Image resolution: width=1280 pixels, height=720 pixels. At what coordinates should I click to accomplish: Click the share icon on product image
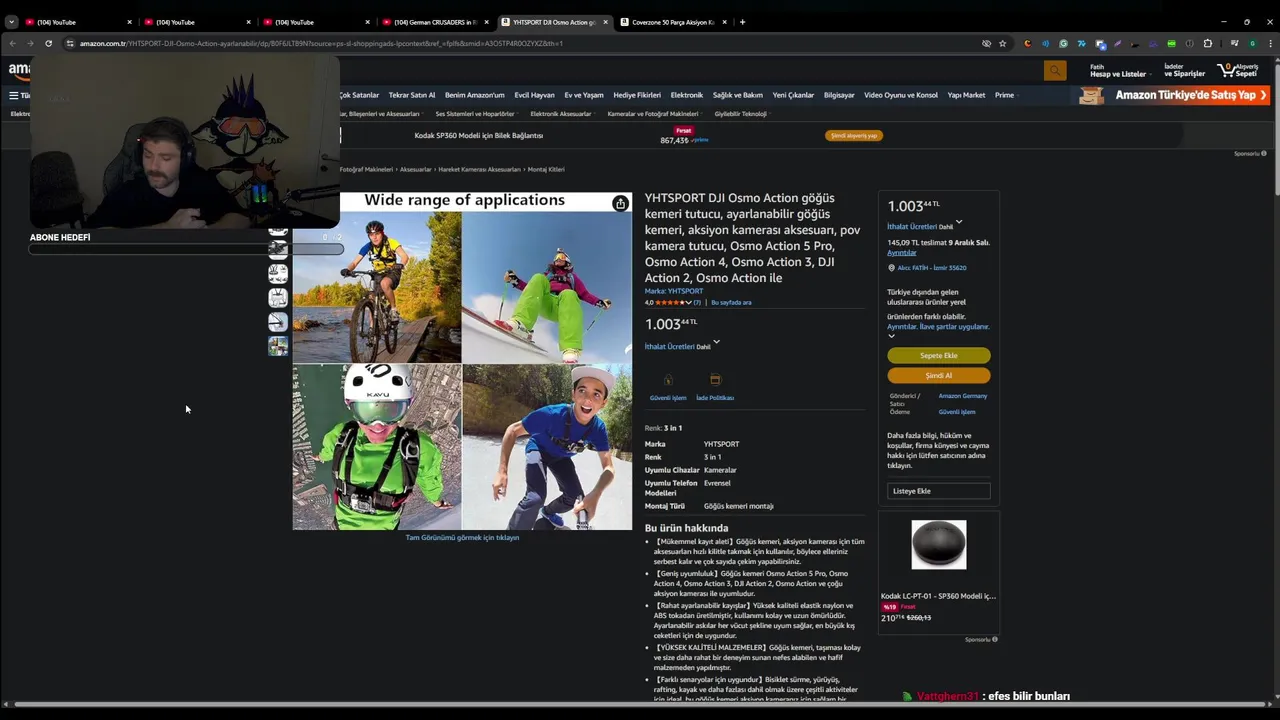click(x=620, y=204)
